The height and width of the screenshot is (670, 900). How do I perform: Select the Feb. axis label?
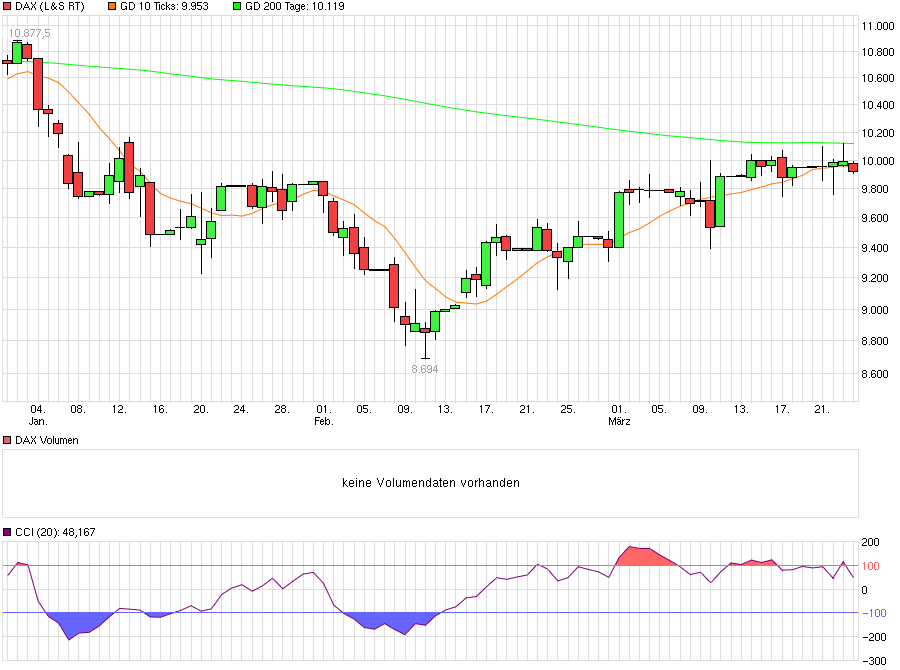tap(325, 421)
